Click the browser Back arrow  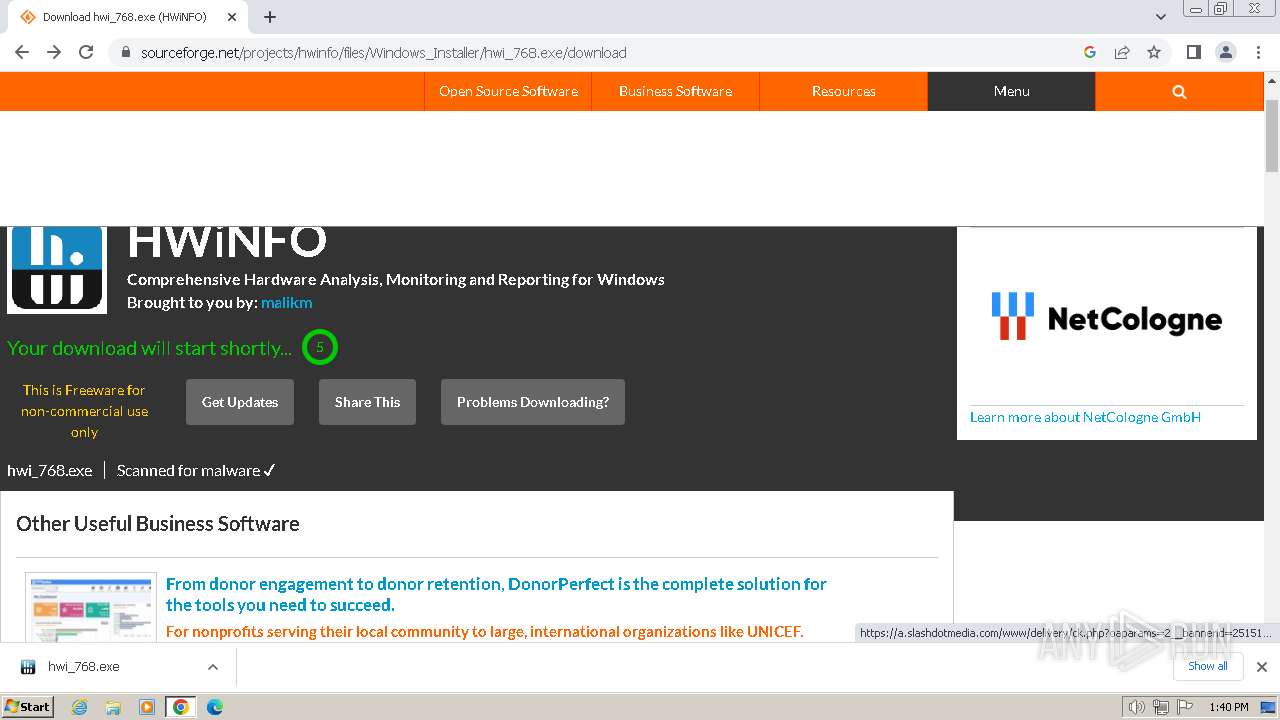tap(22, 52)
